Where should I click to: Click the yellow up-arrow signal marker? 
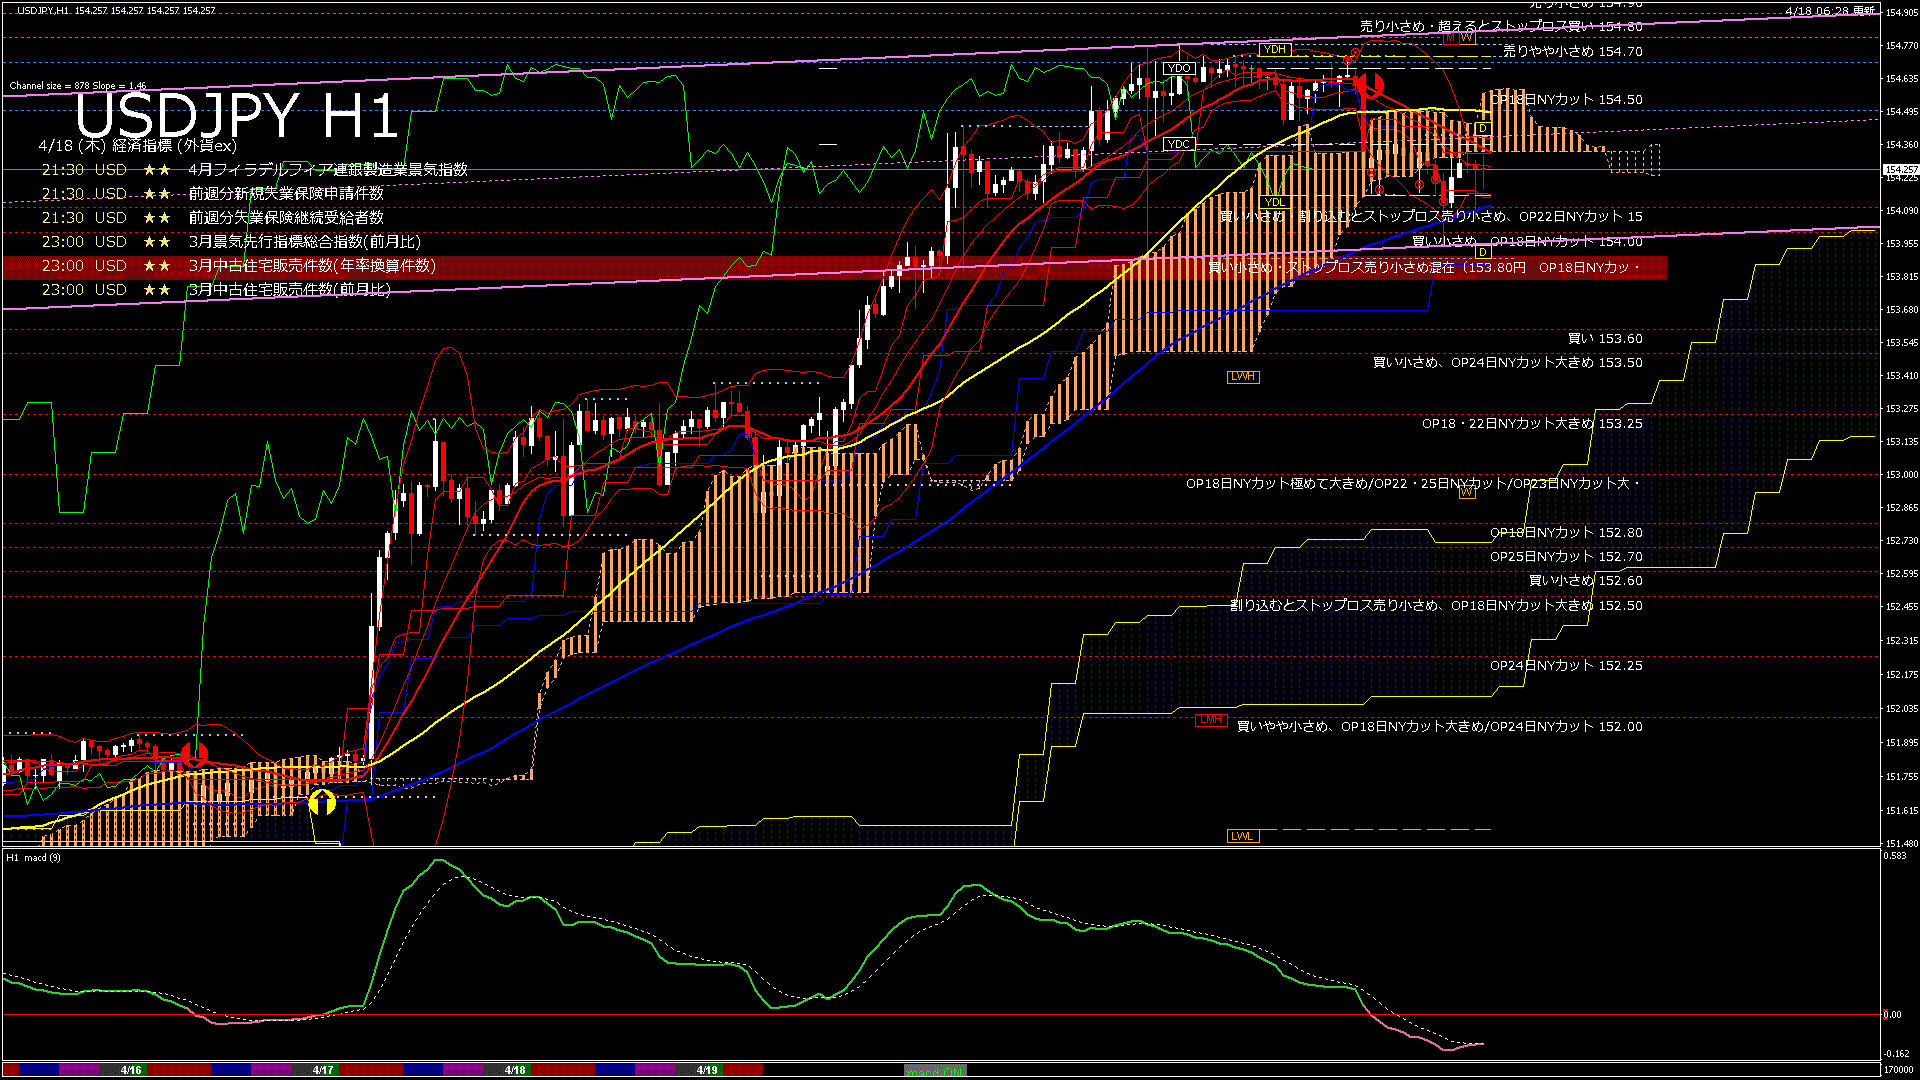322,802
